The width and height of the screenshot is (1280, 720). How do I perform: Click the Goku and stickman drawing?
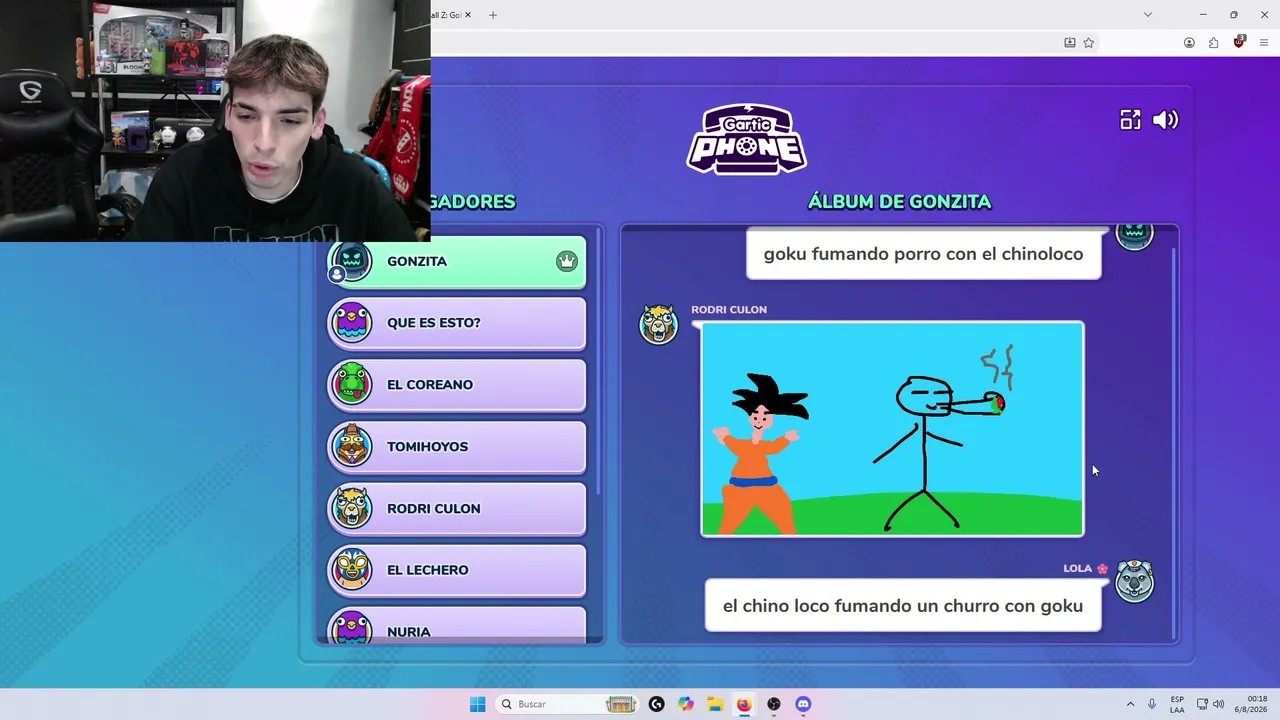892,429
